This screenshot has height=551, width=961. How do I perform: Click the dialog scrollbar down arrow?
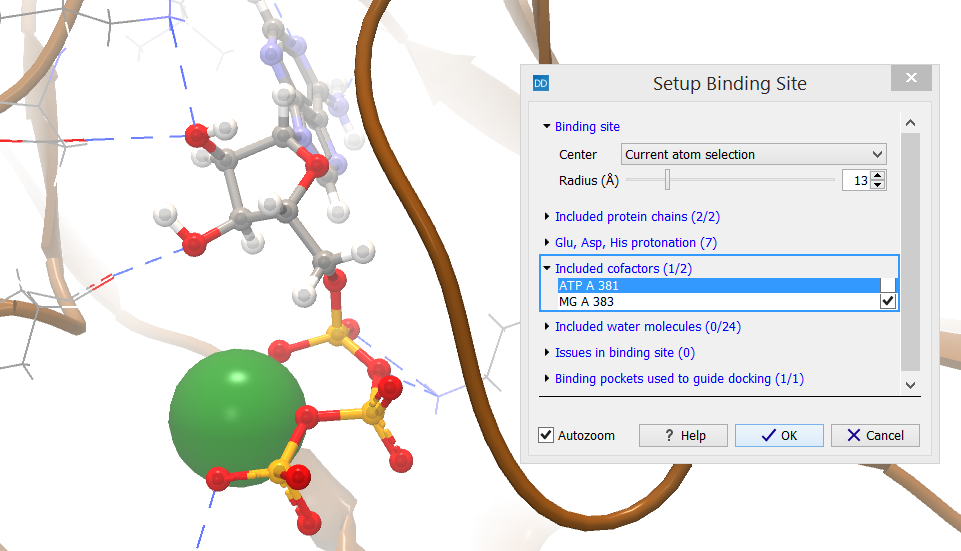pyautogui.click(x=911, y=385)
